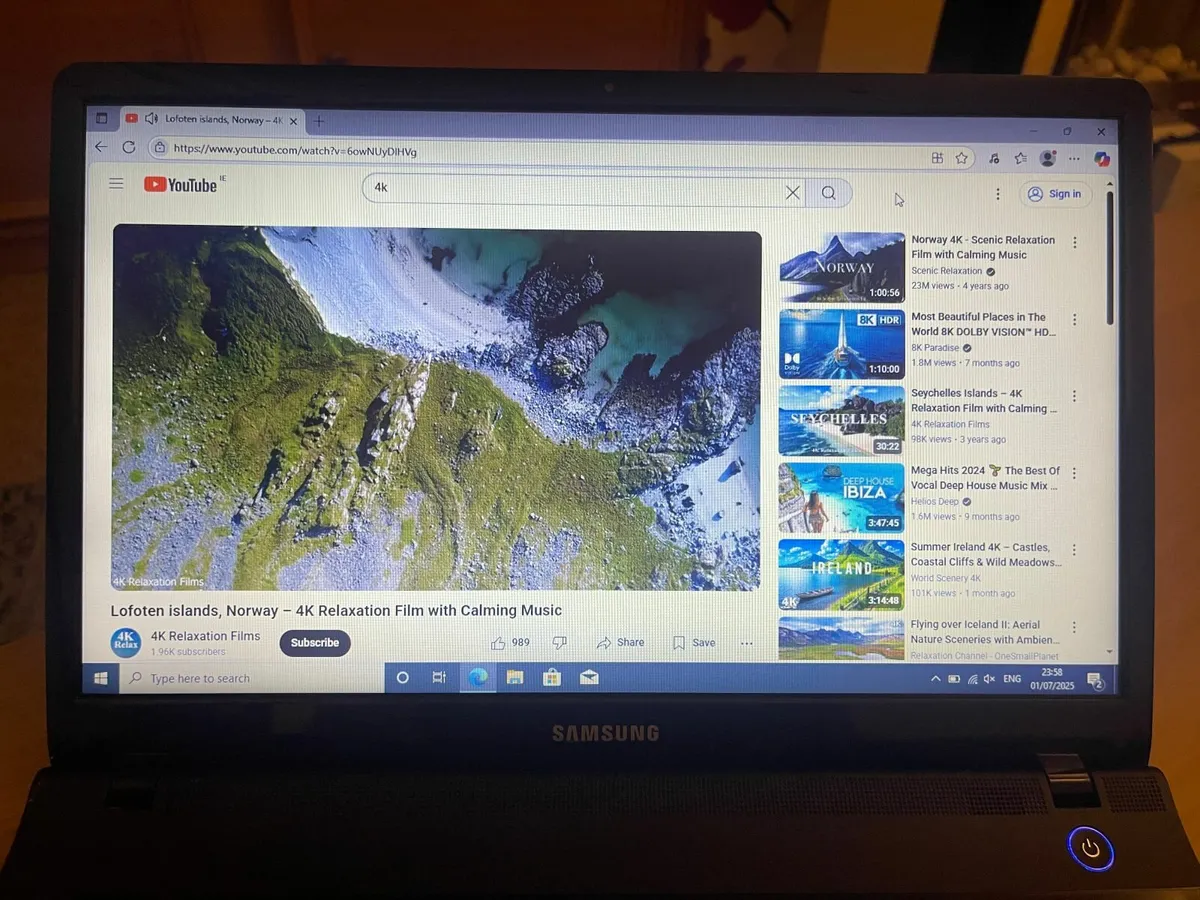This screenshot has width=1200, height=900.
Task: Open the Ireland video thumbnail
Action: coord(842,575)
